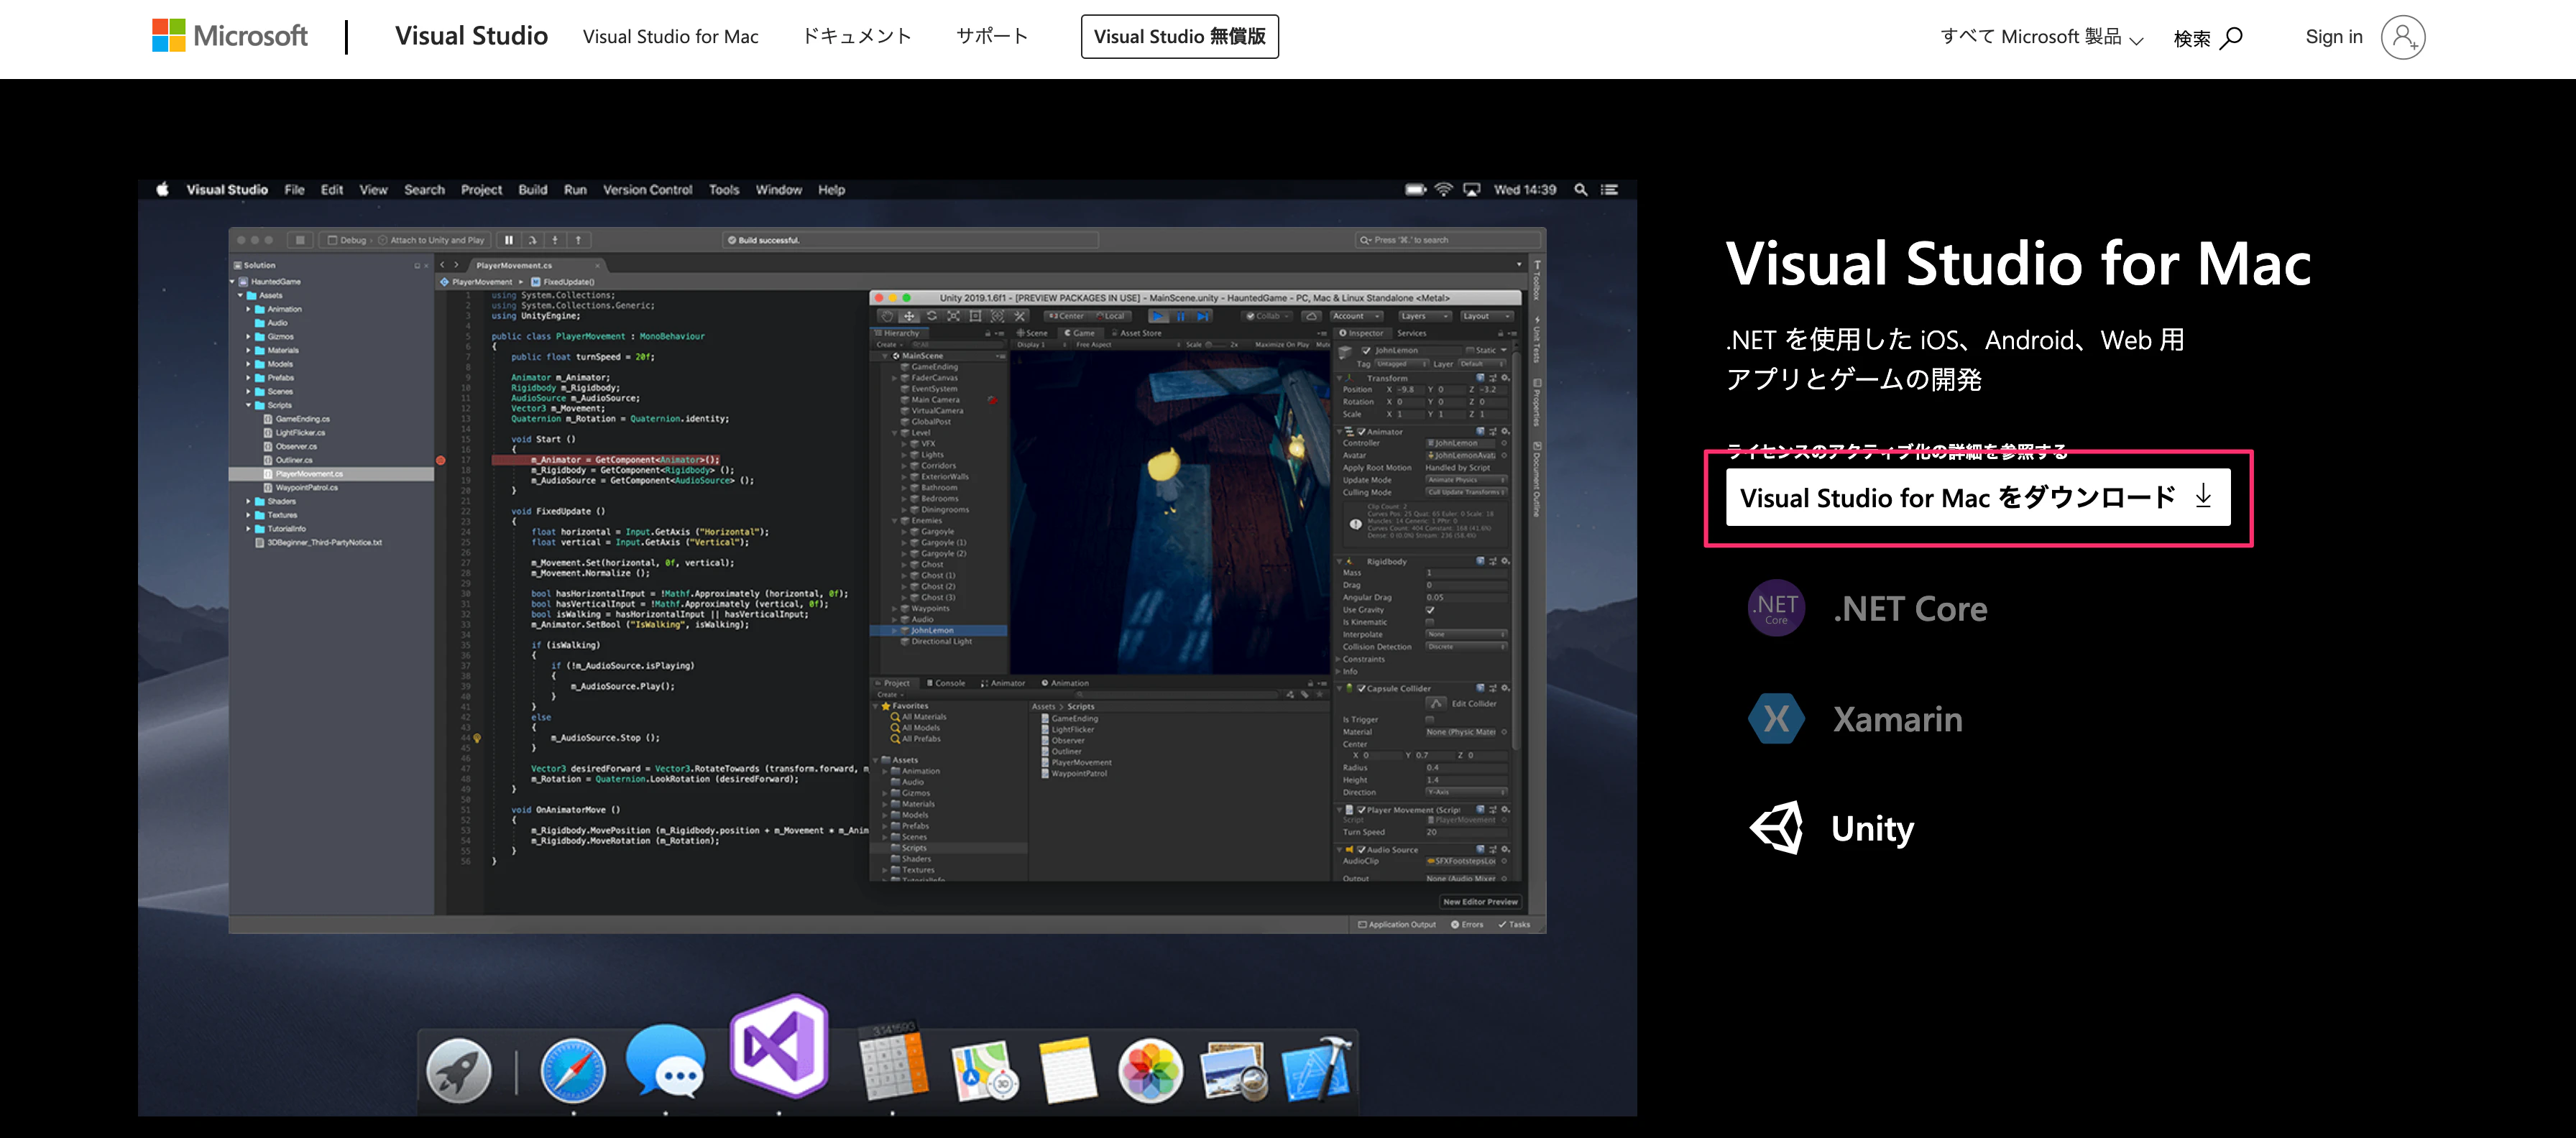Open the Layers dropdown in Unity
2576x1138 pixels.
point(1424,316)
